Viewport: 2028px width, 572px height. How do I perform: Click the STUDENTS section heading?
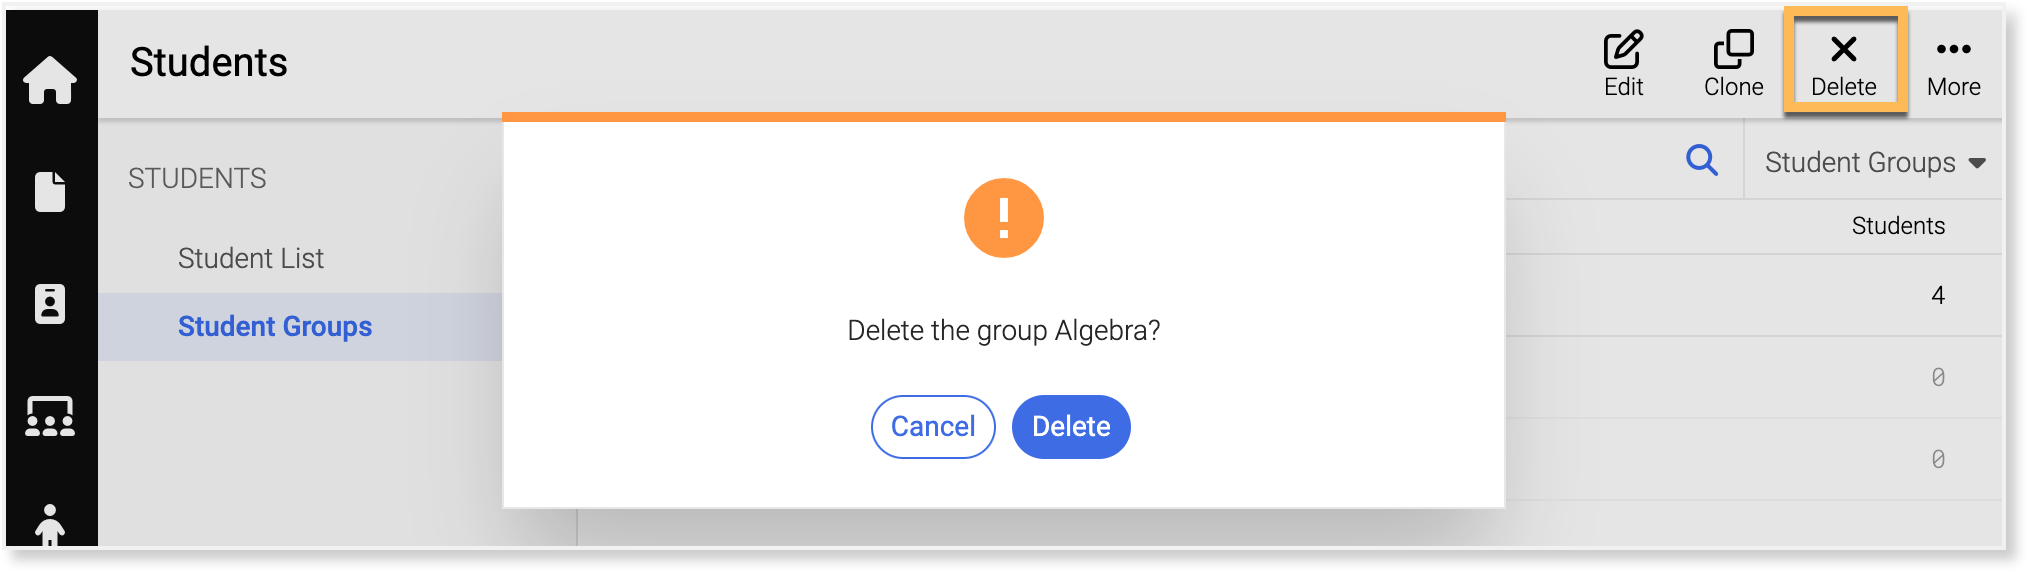tap(197, 178)
